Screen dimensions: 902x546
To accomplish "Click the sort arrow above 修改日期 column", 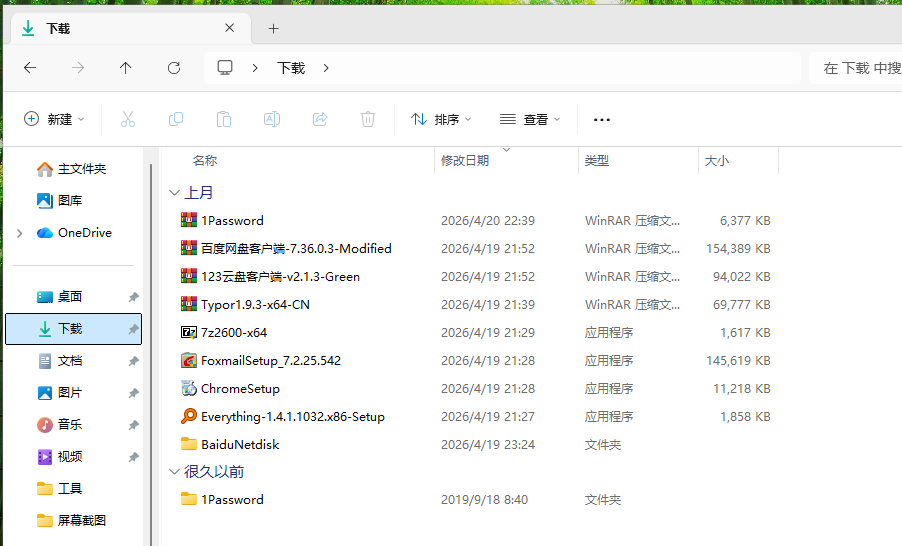I will tap(506, 150).
